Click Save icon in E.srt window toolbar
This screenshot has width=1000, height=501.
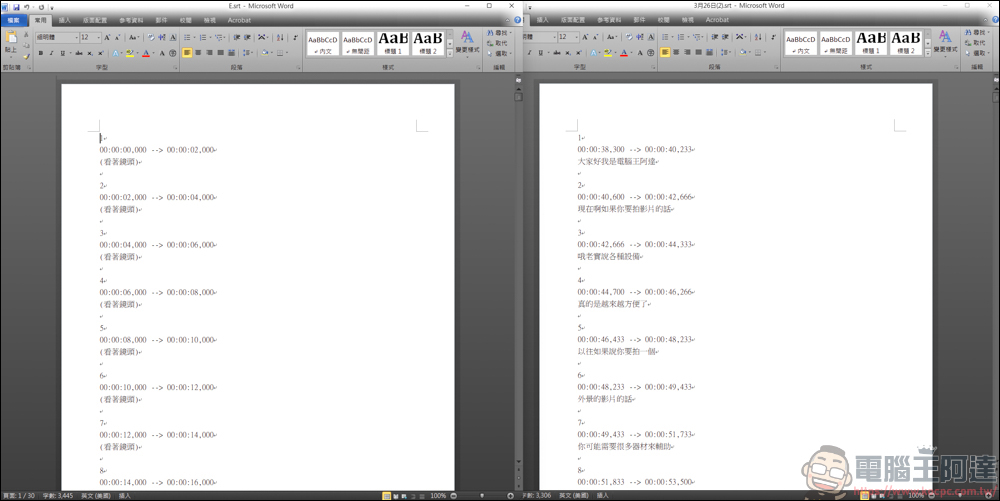(16, 8)
